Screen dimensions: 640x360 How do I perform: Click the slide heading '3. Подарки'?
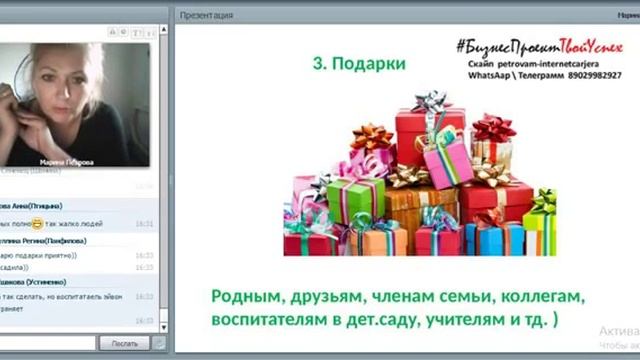[x=359, y=63]
